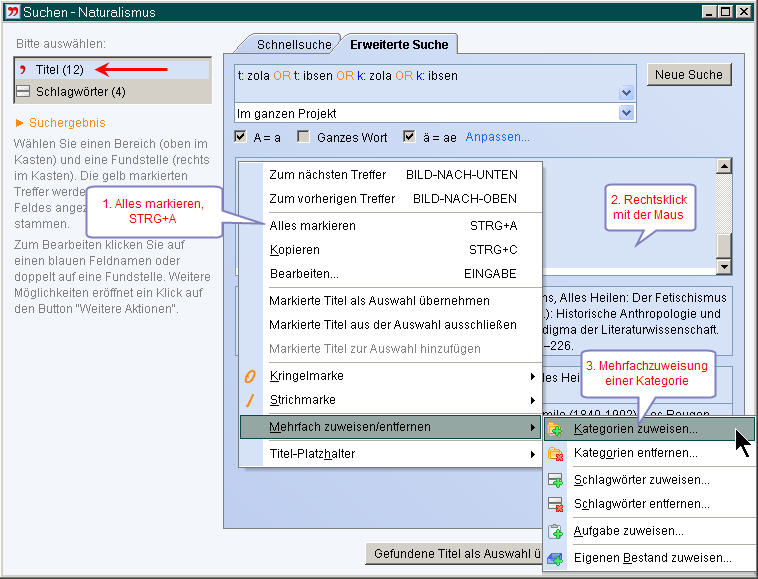Open the 'Im ganzen Projekt' dropdown
The width and height of the screenshot is (758, 579).
[x=626, y=113]
